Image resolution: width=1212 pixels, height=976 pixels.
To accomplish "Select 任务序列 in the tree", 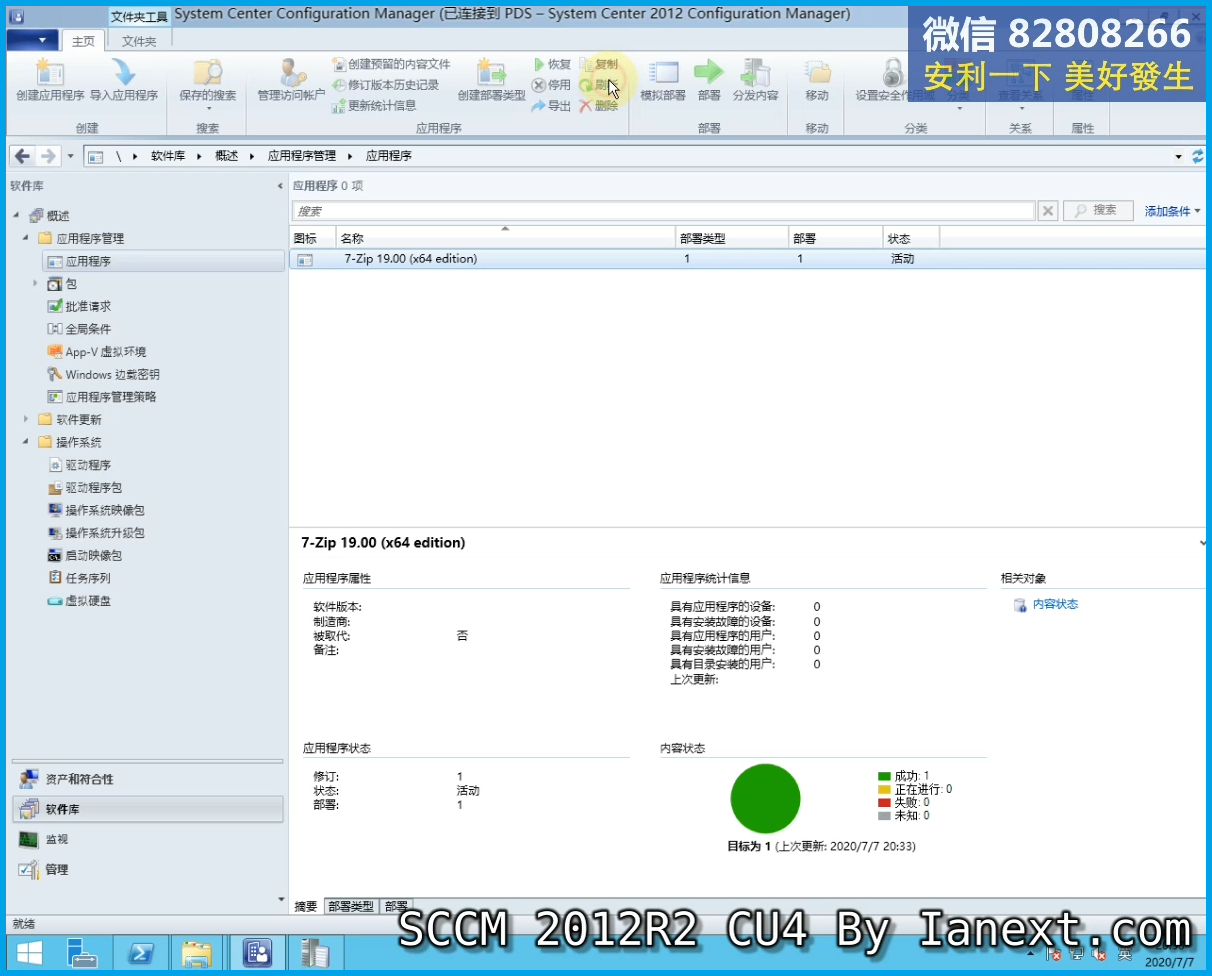I will coord(88,578).
